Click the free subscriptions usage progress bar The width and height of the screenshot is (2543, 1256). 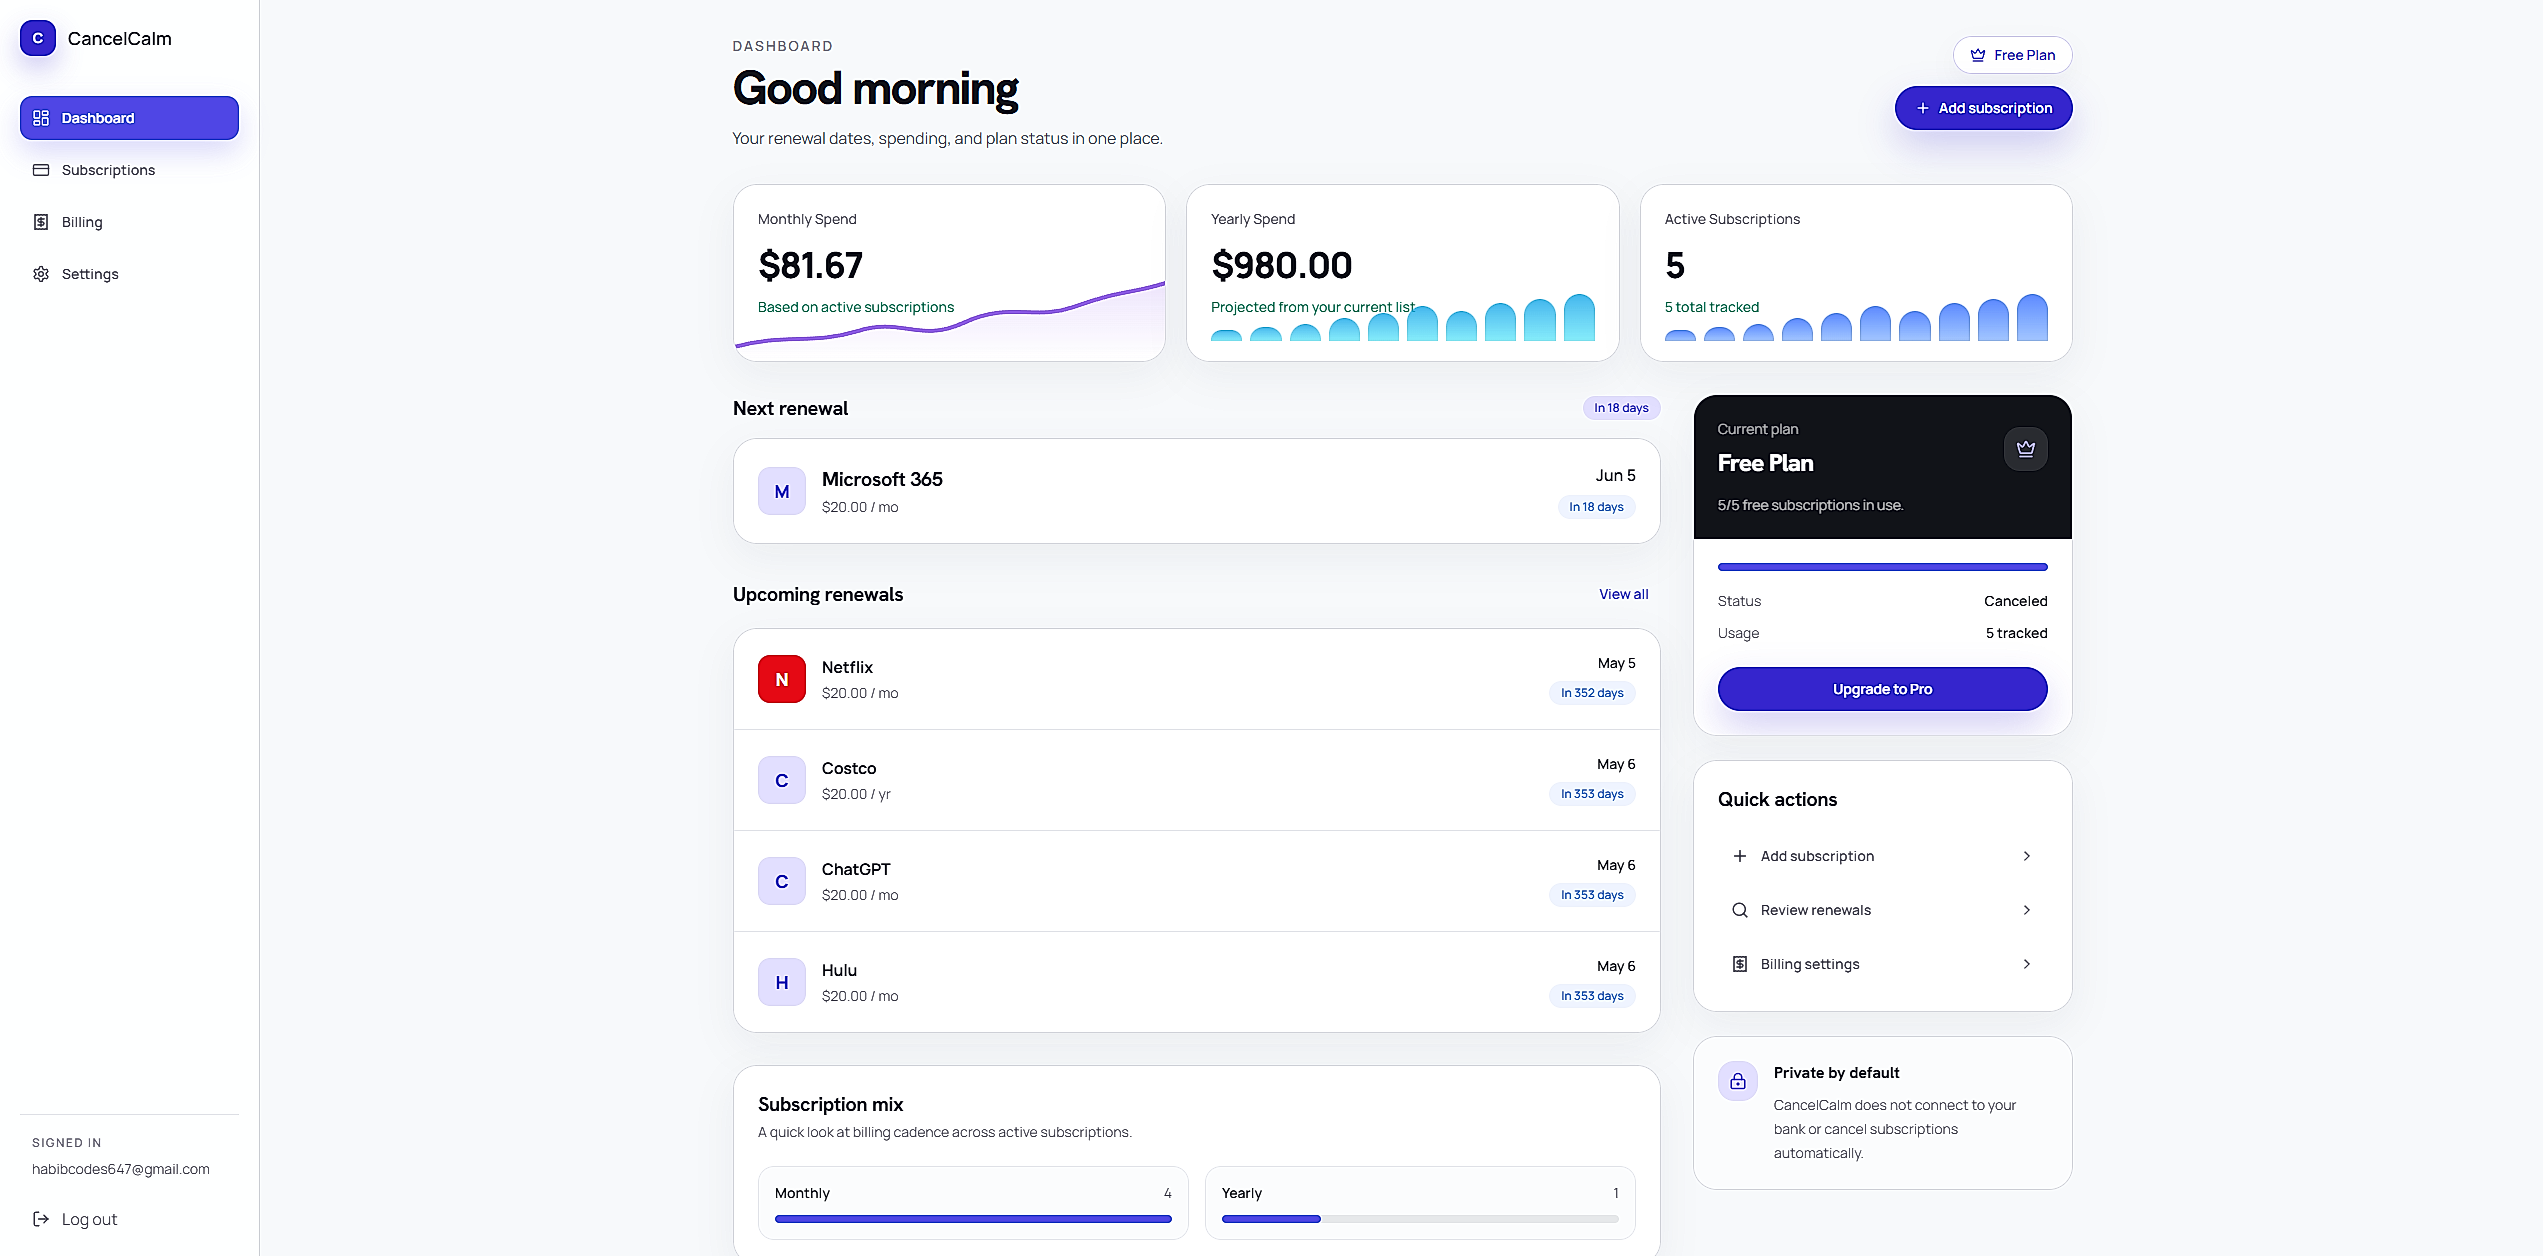1882,567
